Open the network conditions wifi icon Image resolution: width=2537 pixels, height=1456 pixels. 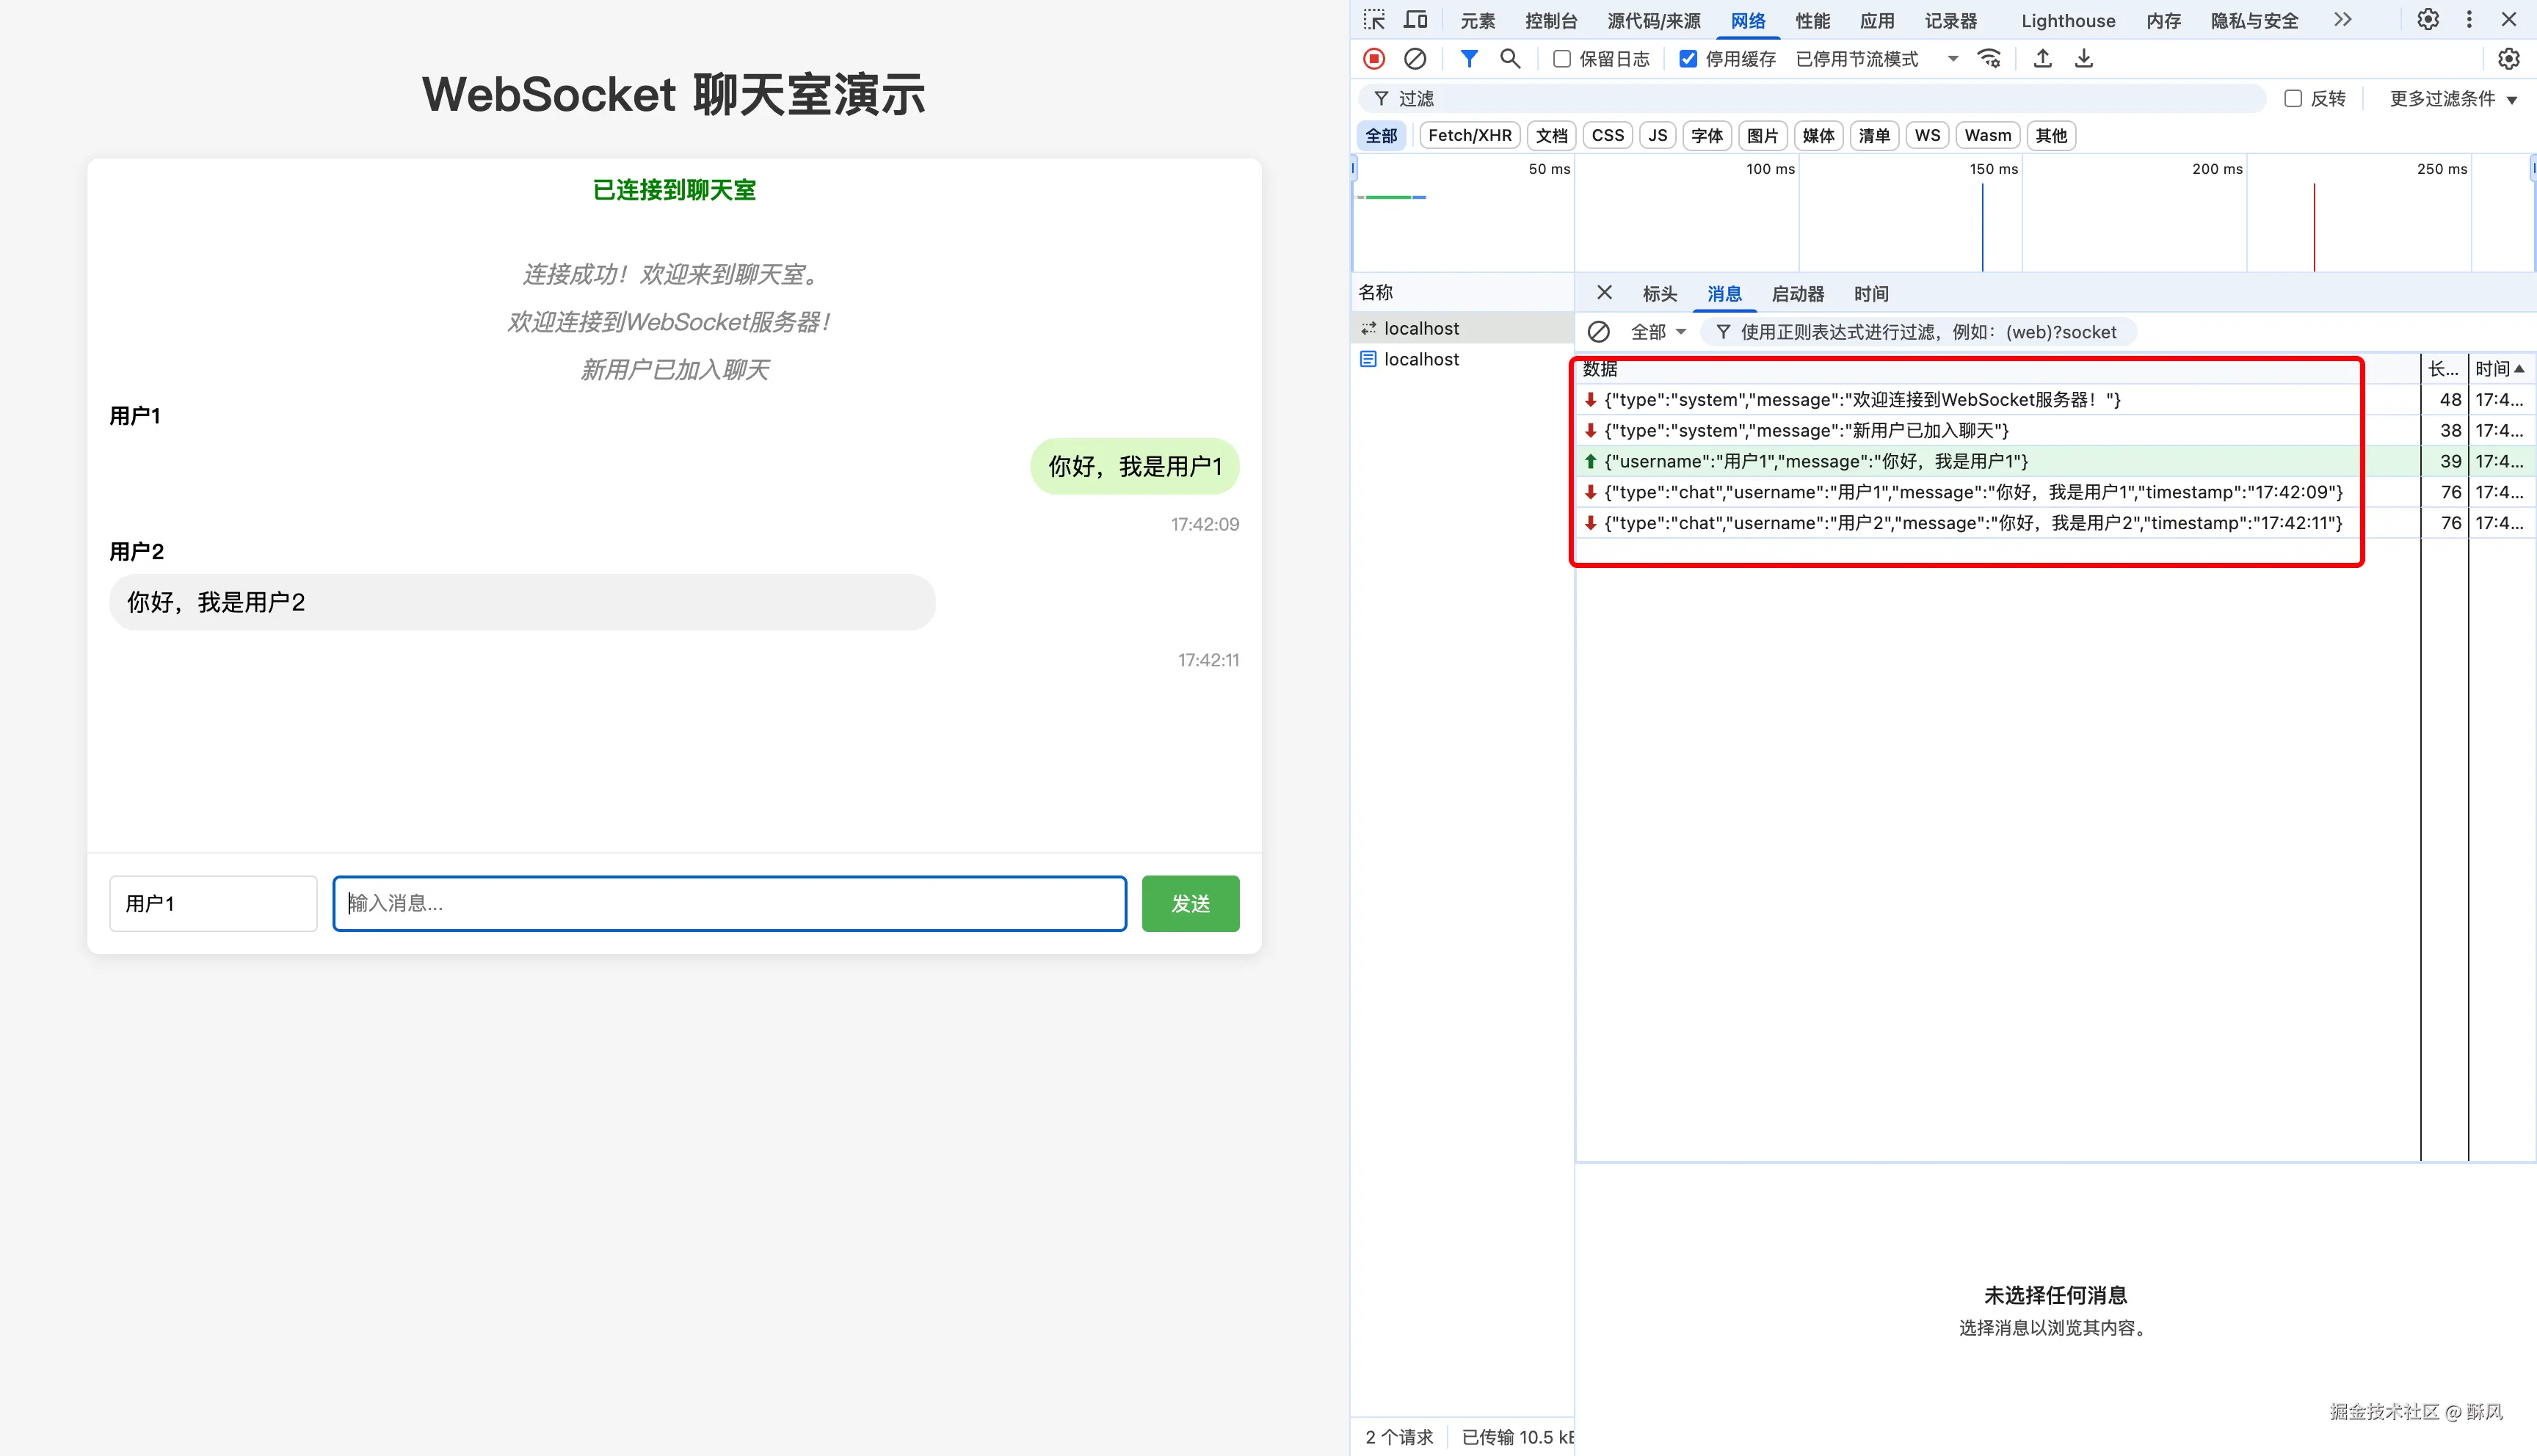1990,59
